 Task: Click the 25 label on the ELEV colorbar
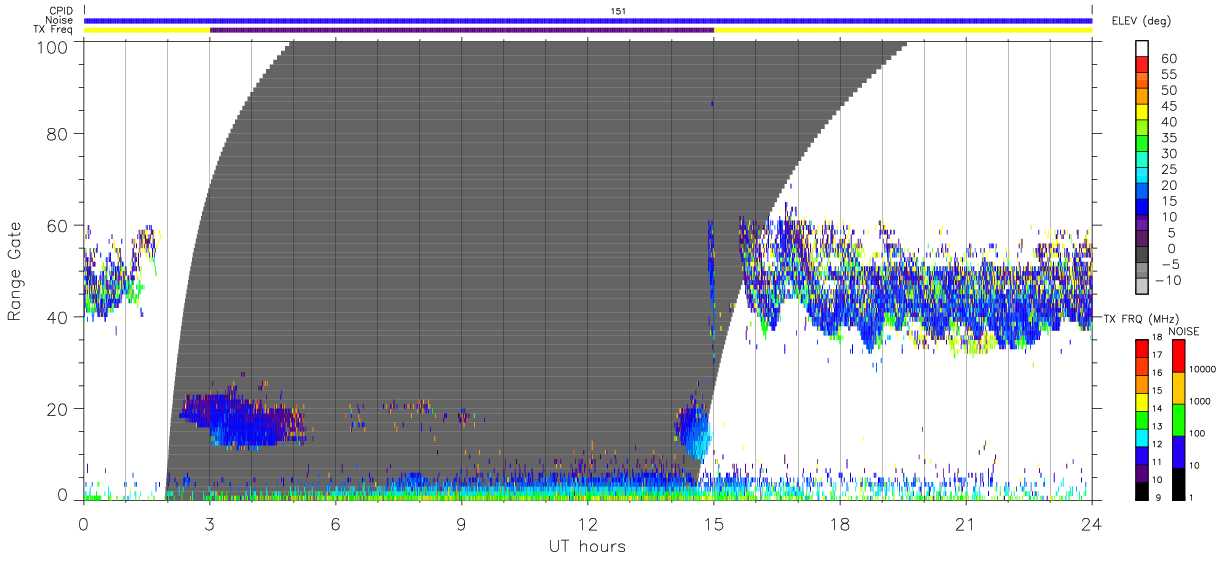1168,170
